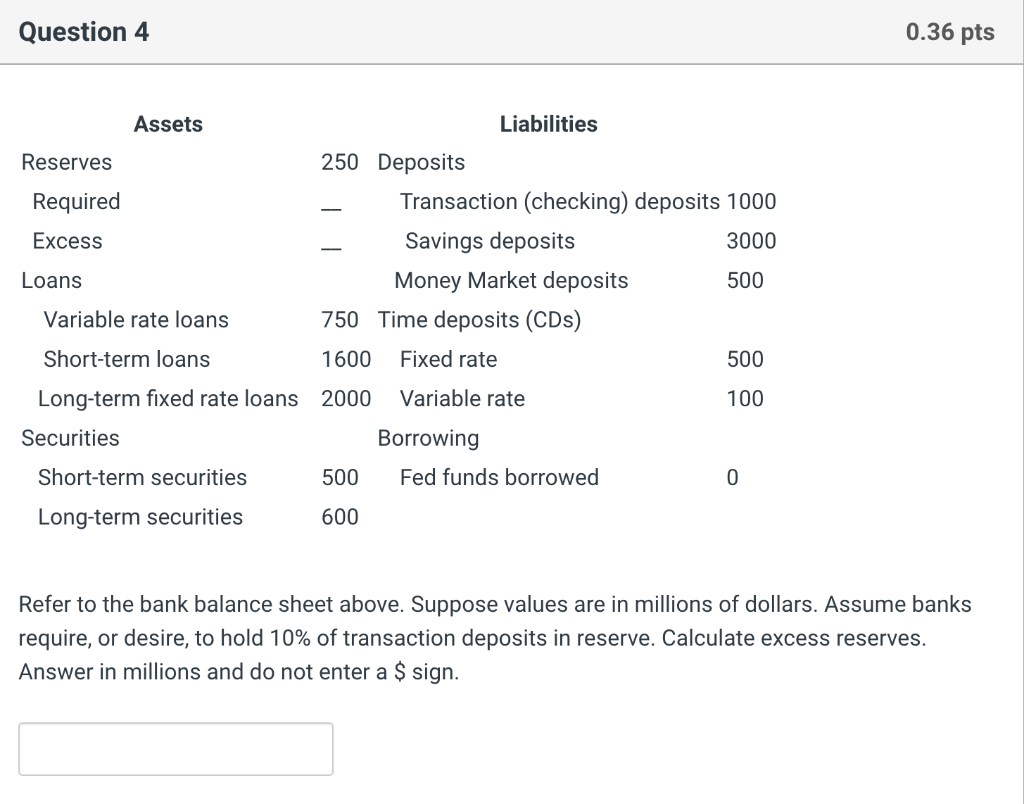Screen dimensions: 1024x804
Task: Click the Variable rate loans value 750
Action: (x=342, y=320)
